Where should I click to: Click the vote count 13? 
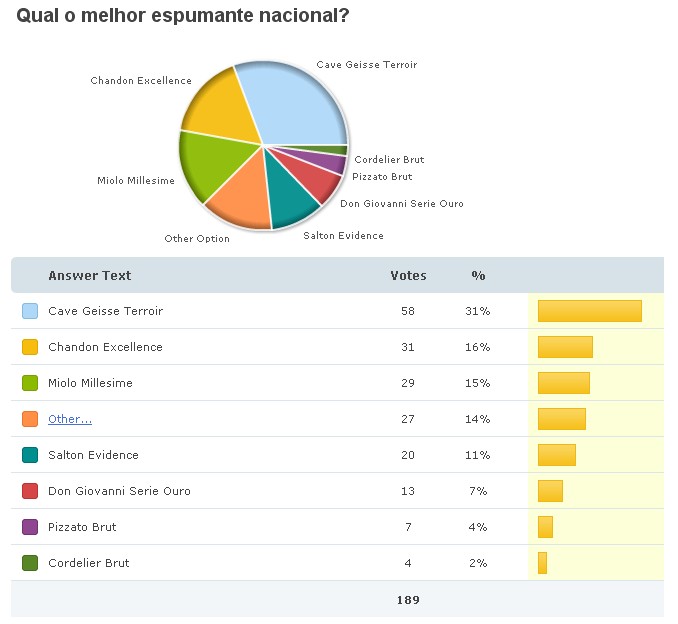[x=408, y=491]
